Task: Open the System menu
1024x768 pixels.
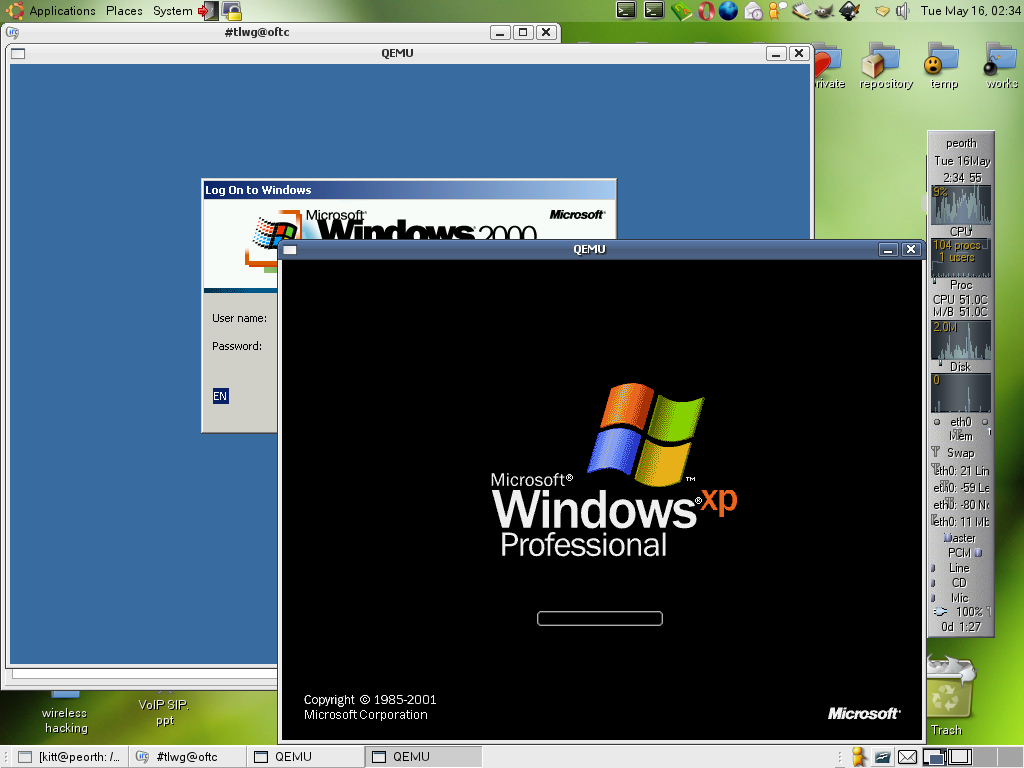Action: pos(172,10)
